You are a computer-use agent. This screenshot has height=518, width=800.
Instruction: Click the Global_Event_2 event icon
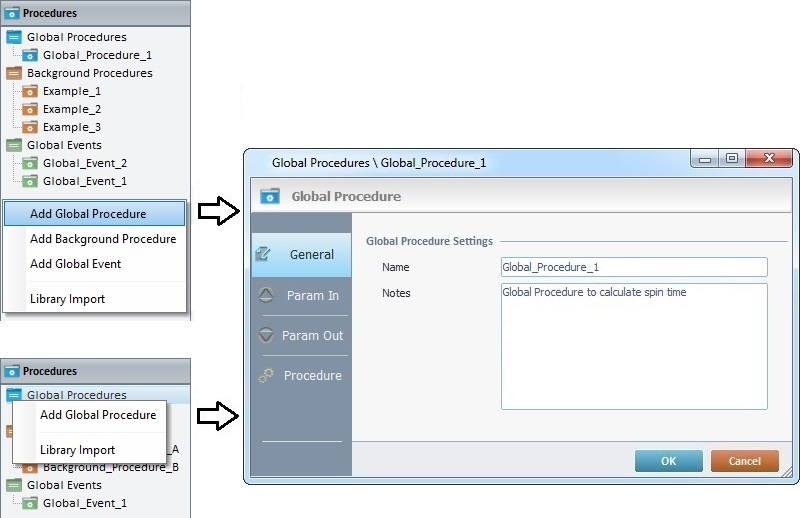[x=31, y=163]
